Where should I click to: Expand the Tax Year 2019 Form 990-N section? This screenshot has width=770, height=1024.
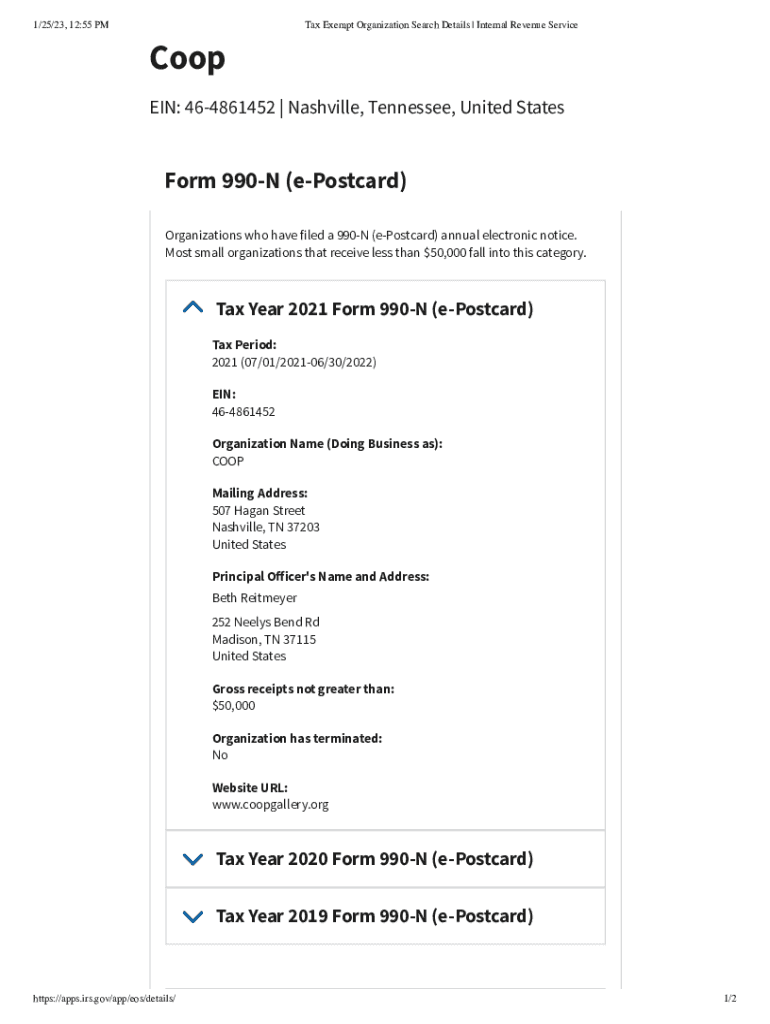(x=374, y=916)
